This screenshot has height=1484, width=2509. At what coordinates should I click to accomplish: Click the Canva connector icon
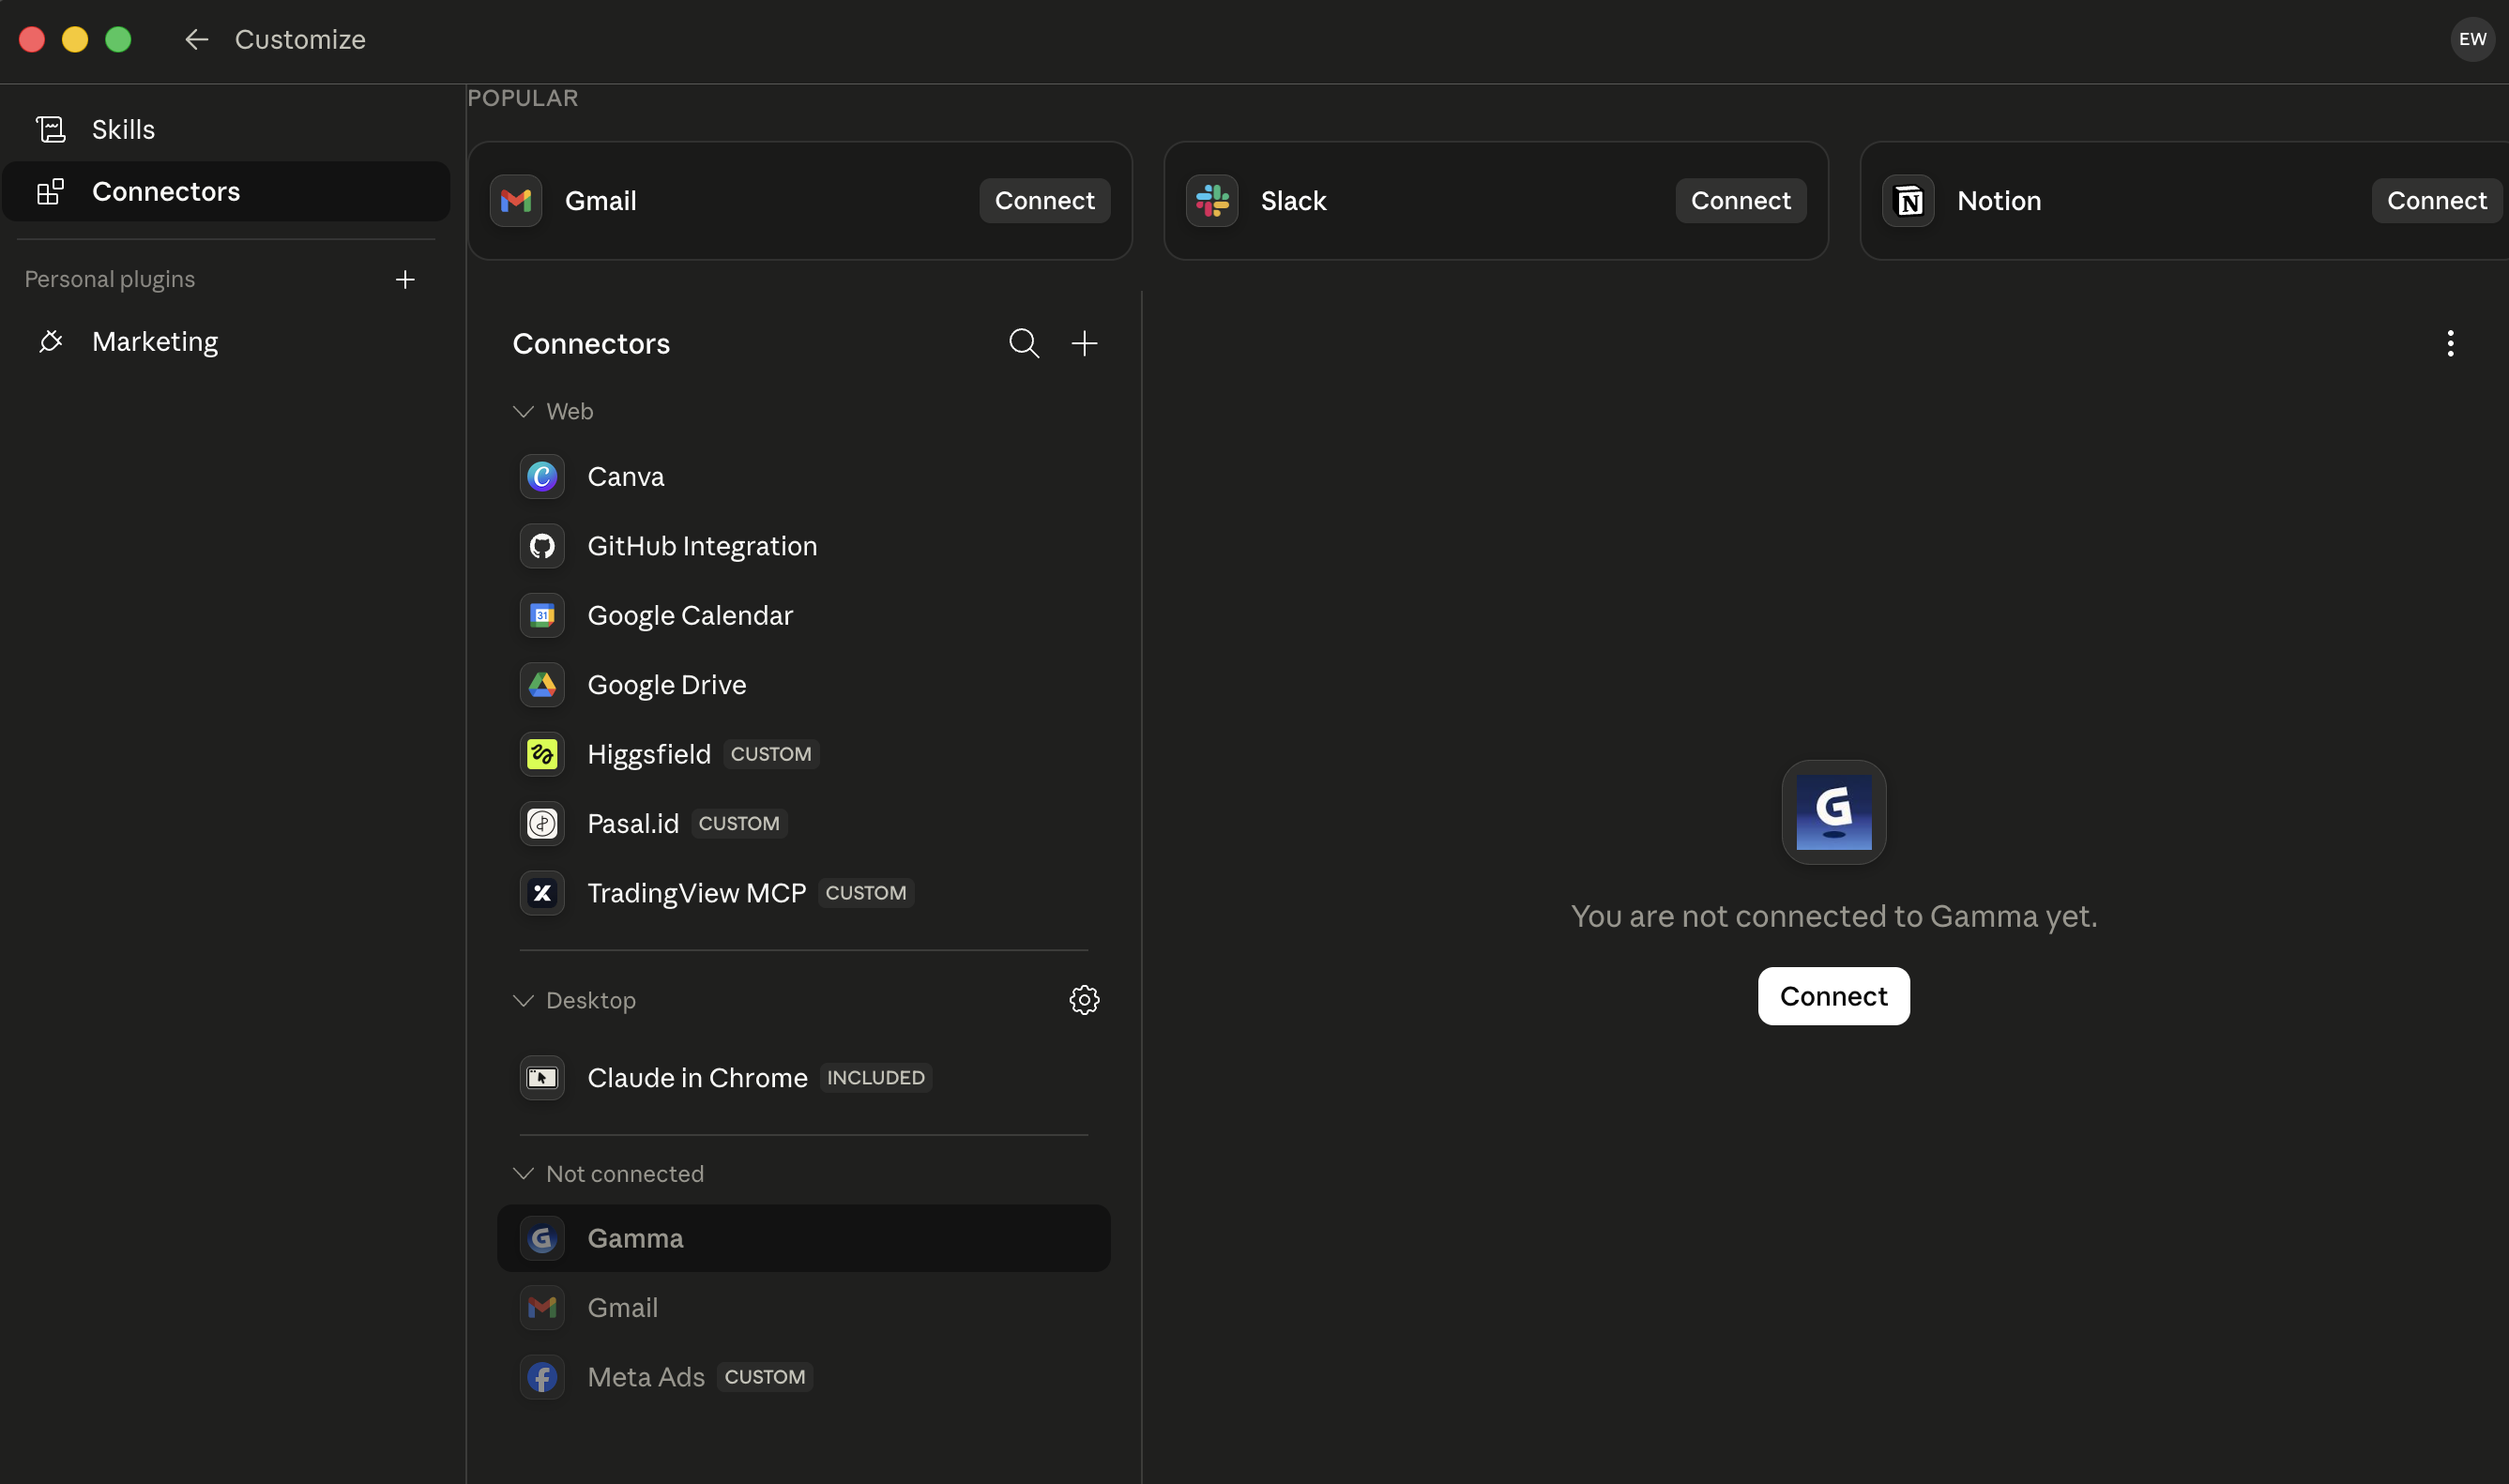(542, 476)
